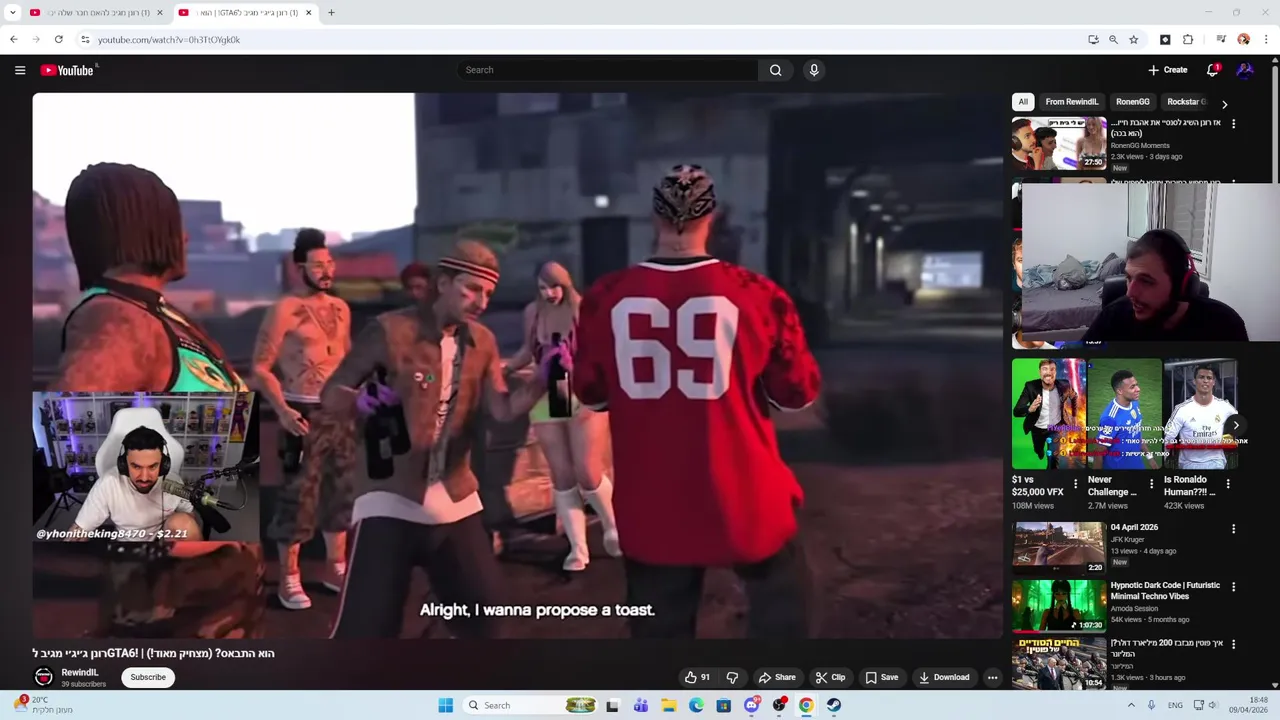Select the From RewindIL chip
The image size is (1280, 720).
pyautogui.click(x=1072, y=102)
